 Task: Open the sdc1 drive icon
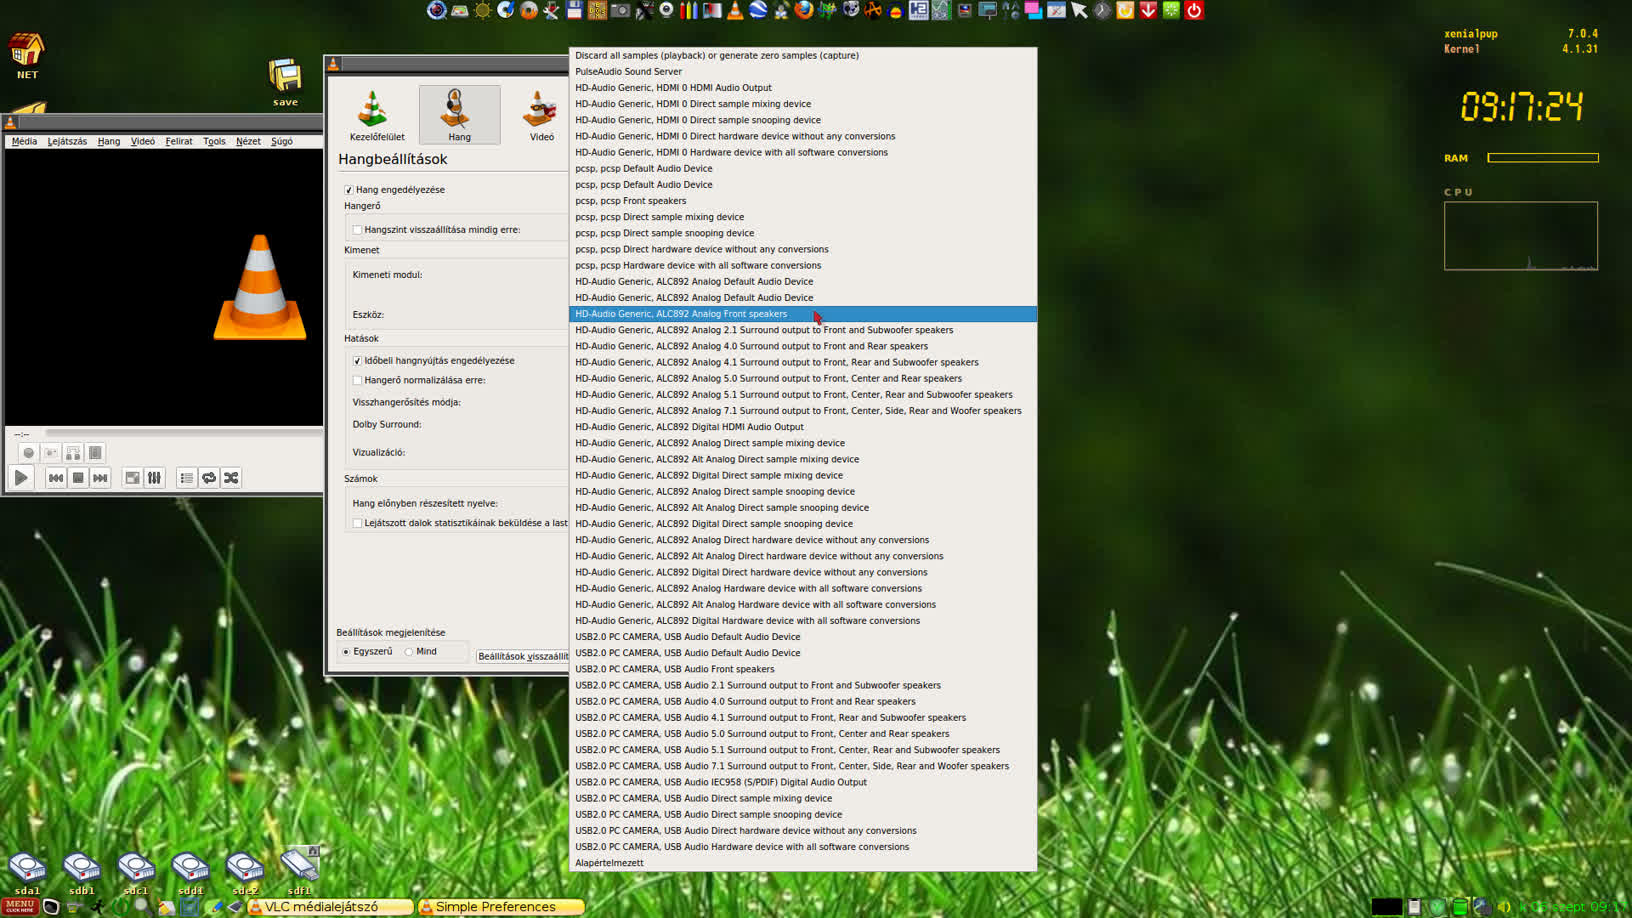136,872
